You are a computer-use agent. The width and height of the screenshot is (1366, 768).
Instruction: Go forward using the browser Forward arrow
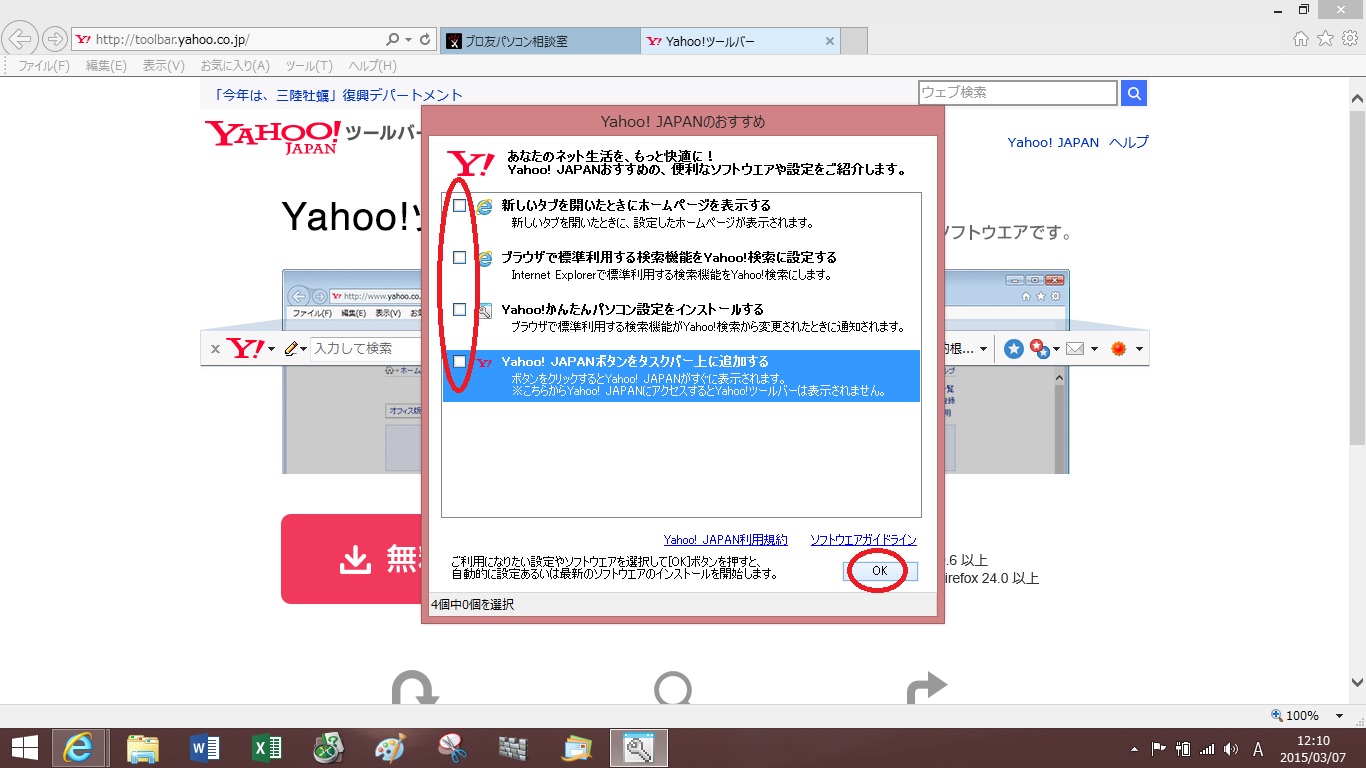[54, 40]
